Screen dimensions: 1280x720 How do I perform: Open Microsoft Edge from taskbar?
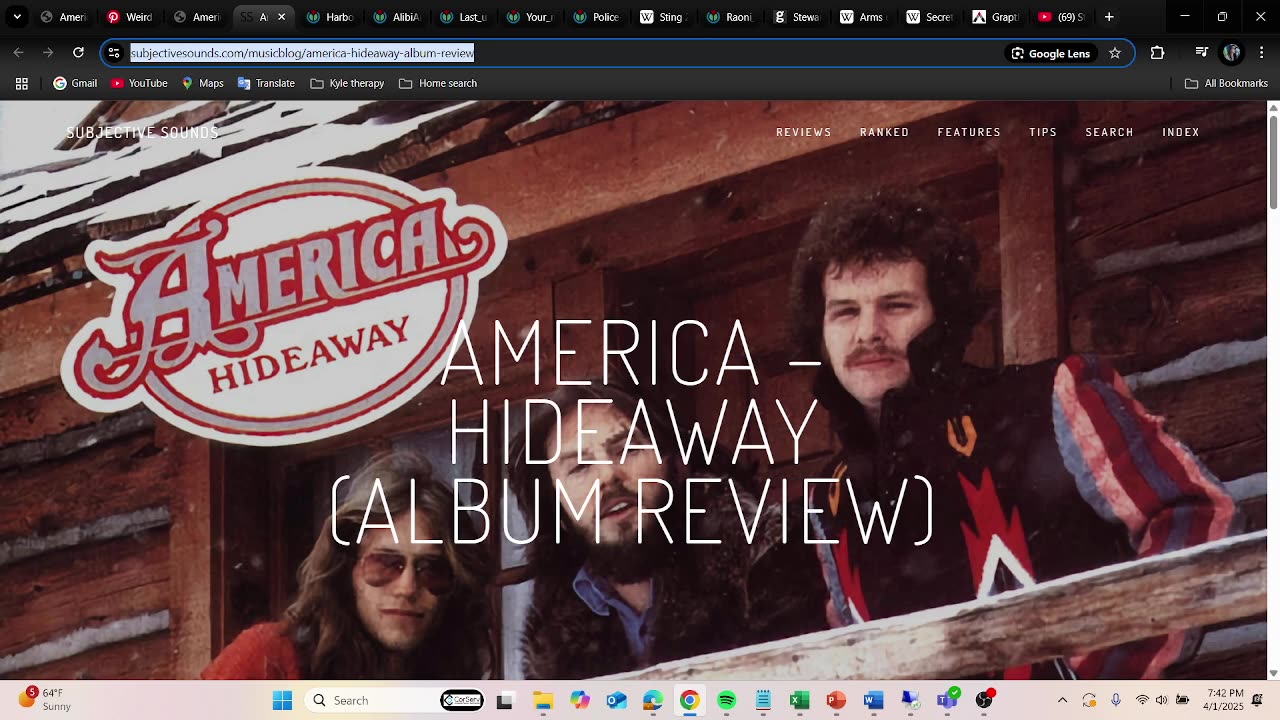(653, 700)
